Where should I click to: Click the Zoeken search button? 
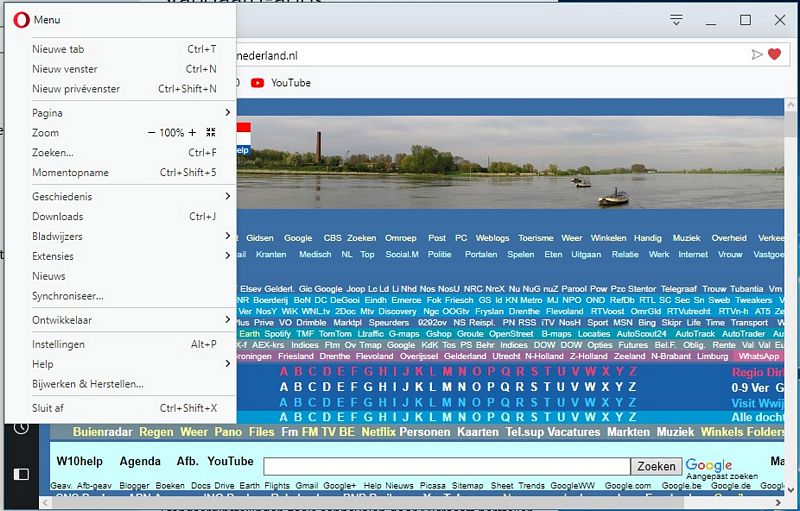click(657, 466)
